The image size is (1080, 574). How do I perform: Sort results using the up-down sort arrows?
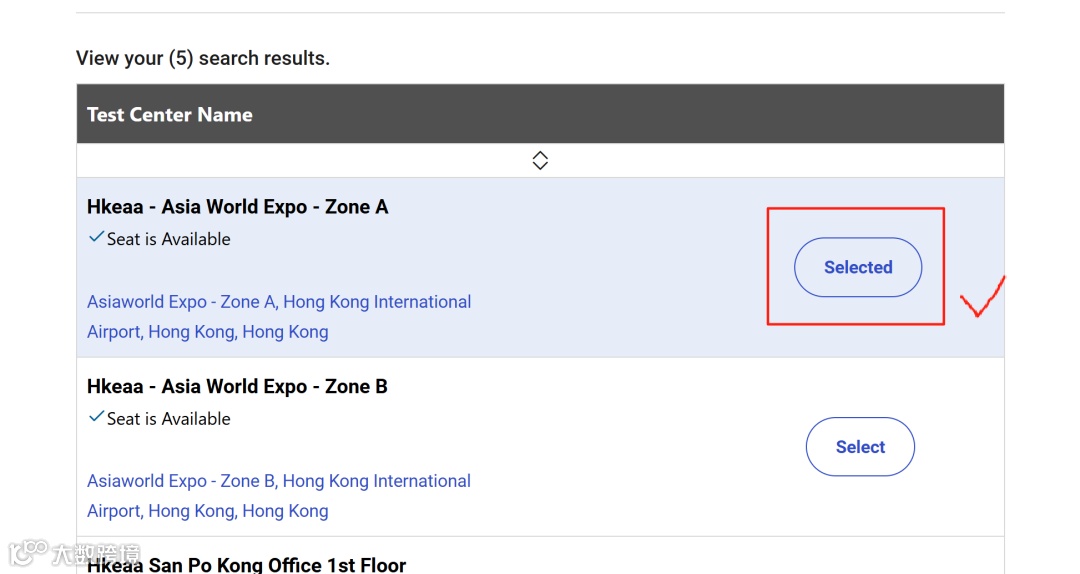(x=540, y=161)
